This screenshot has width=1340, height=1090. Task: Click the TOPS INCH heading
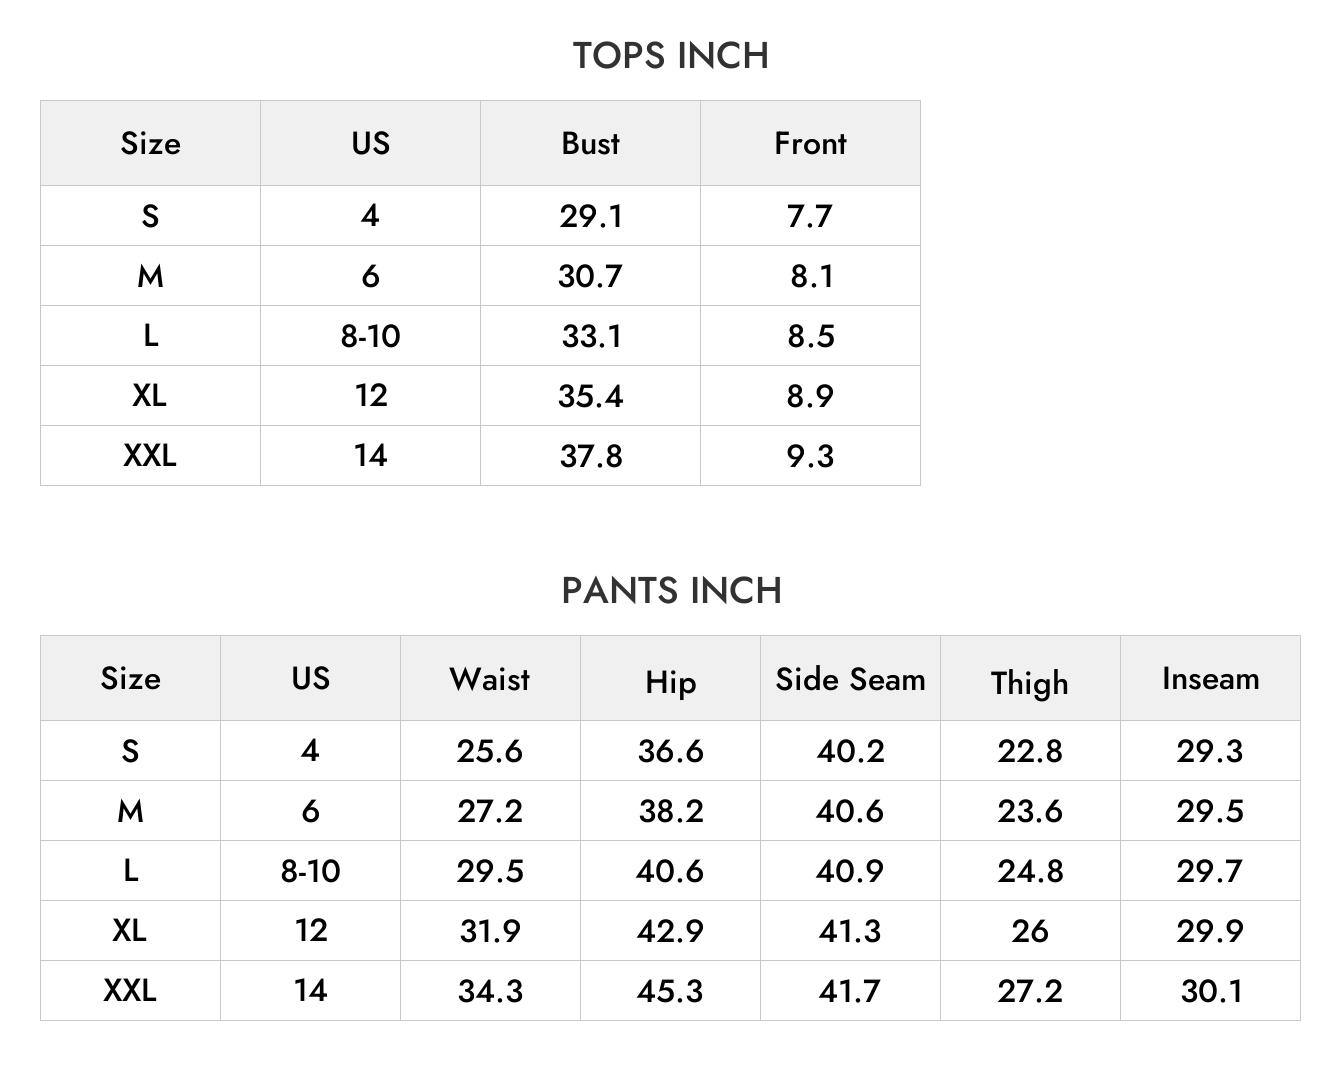tap(670, 56)
